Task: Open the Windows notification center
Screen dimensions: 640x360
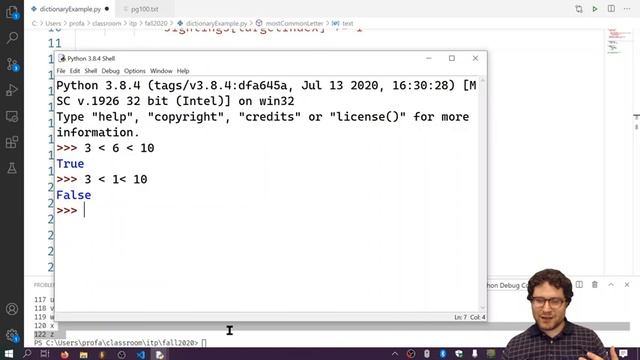Action: [623, 353]
